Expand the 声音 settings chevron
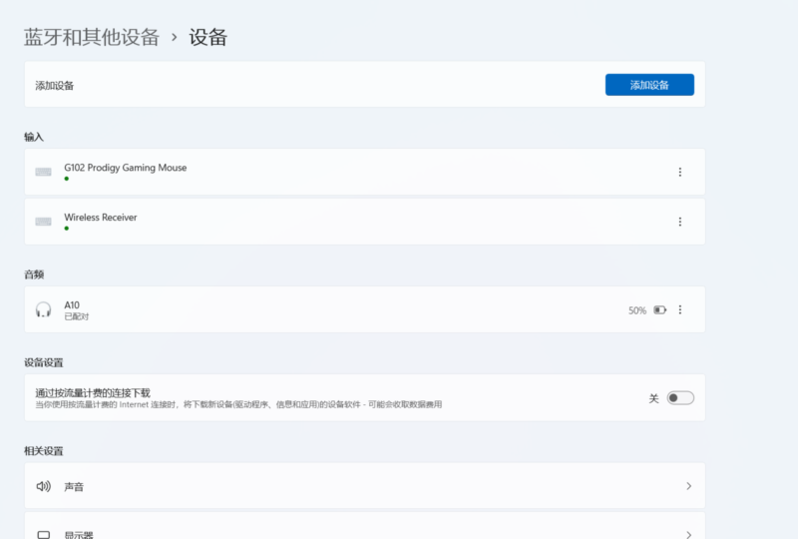Screen dimensions: 798x539 [689, 486]
